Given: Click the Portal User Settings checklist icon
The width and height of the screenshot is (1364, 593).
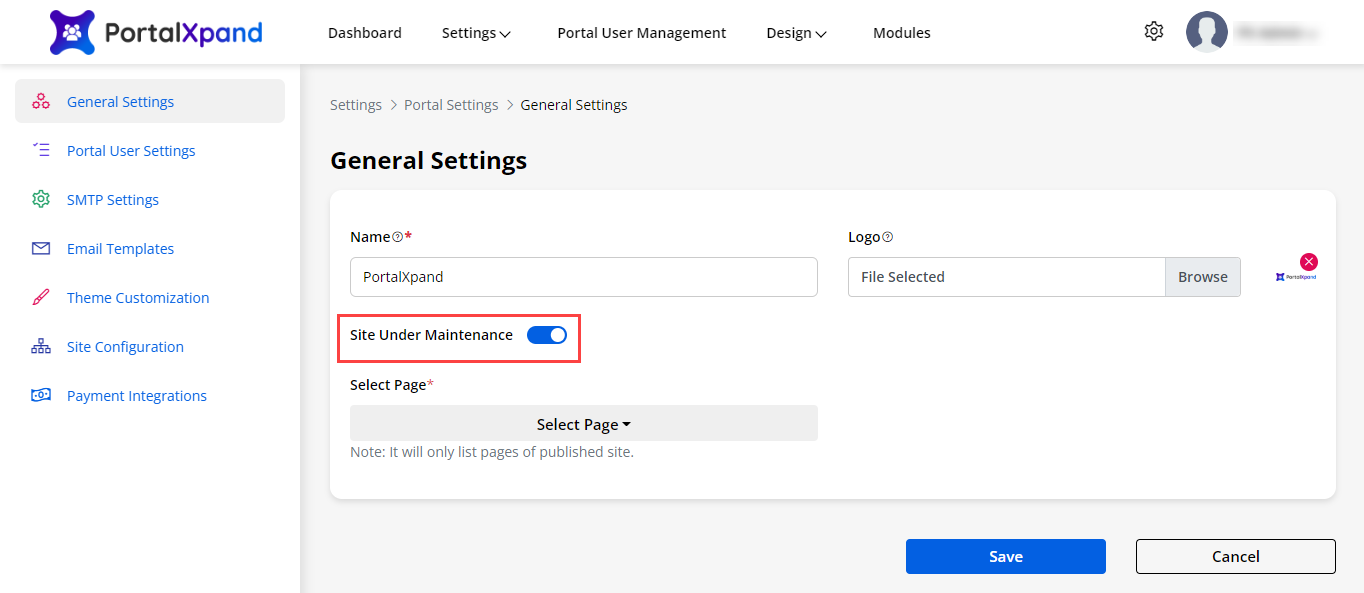Looking at the screenshot, I should 41,151.
